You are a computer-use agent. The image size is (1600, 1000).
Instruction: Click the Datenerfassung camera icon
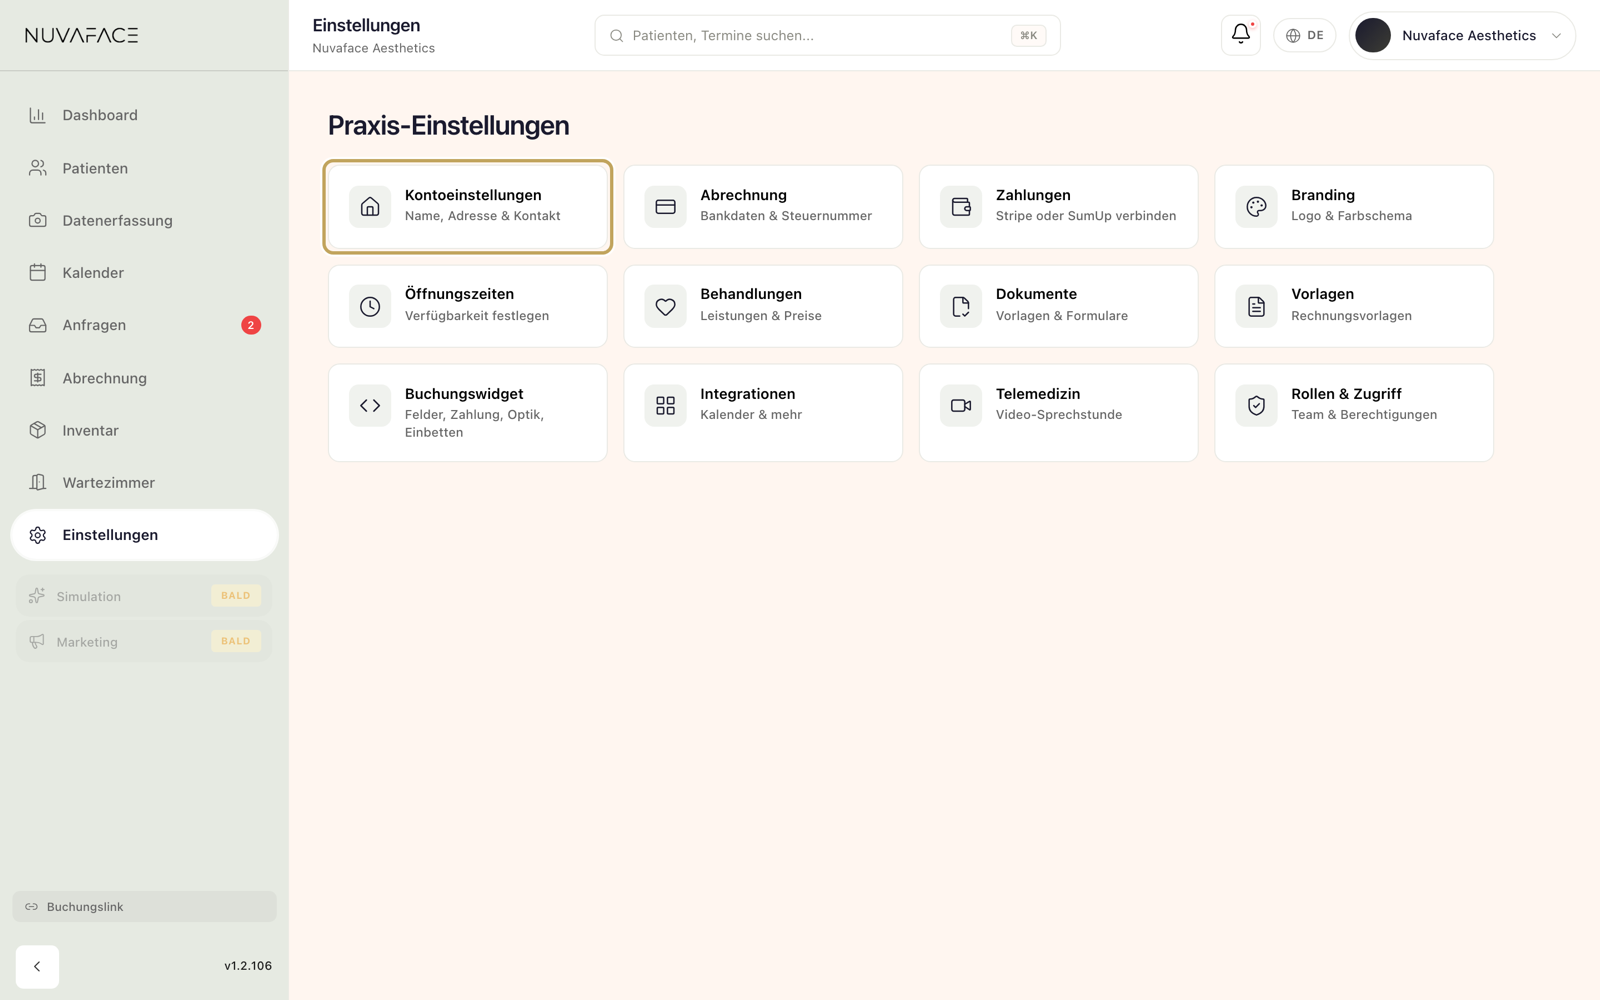pos(38,220)
